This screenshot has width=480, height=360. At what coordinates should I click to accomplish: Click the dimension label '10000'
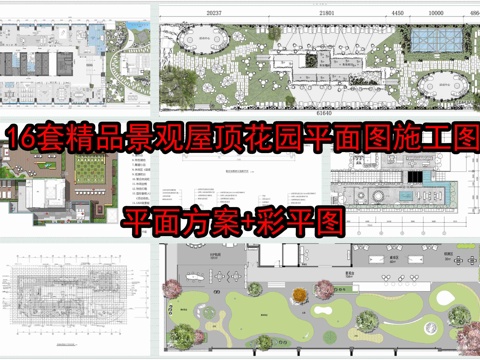(x=436, y=13)
